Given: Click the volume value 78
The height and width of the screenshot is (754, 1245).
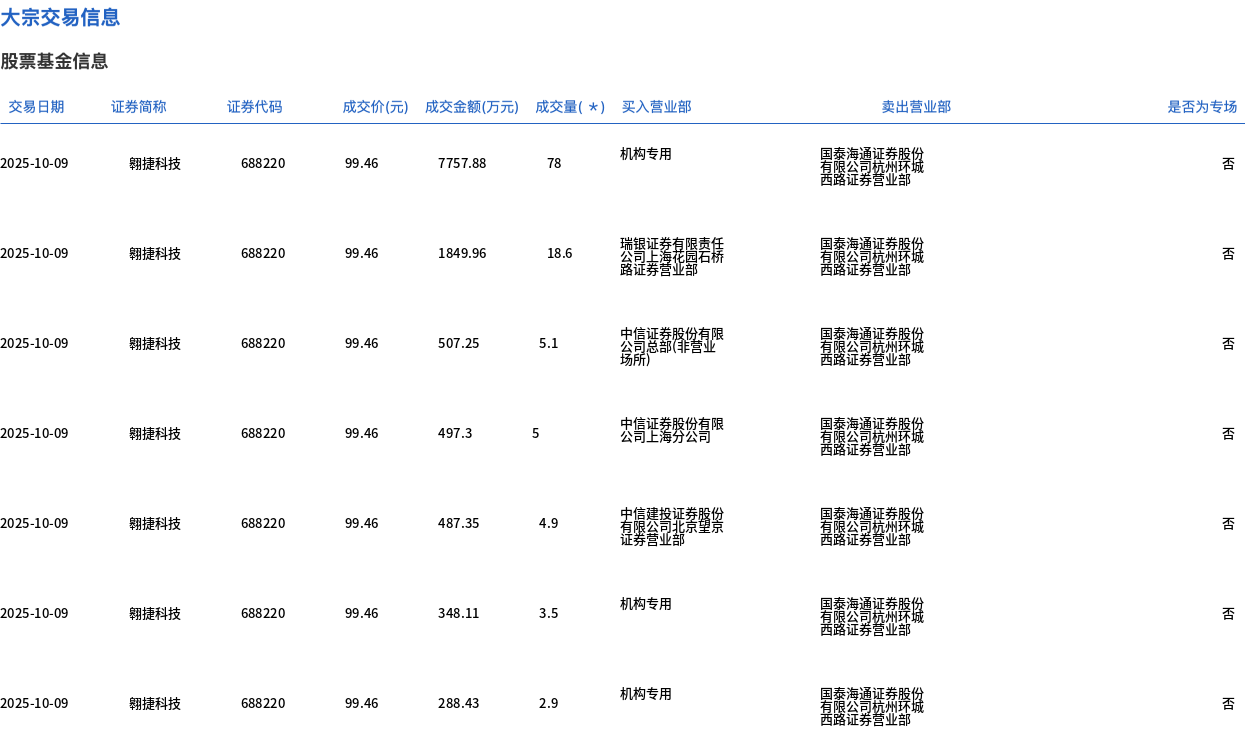Looking at the screenshot, I should click(554, 163).
